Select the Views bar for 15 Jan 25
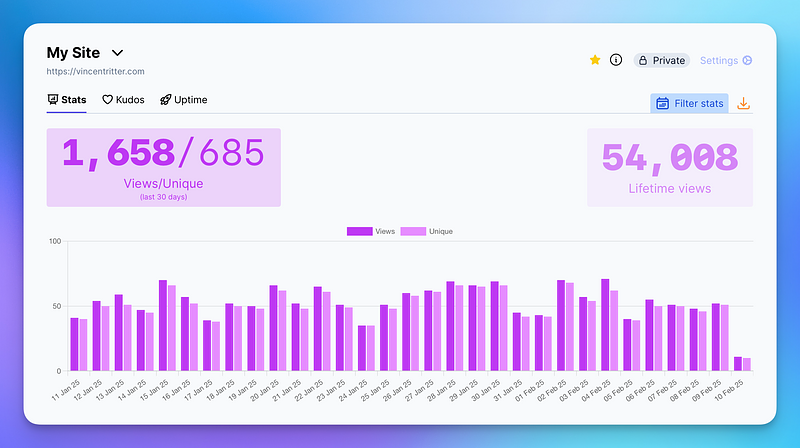The width and height of the screenshot is (800, 448). coord(163,326)
